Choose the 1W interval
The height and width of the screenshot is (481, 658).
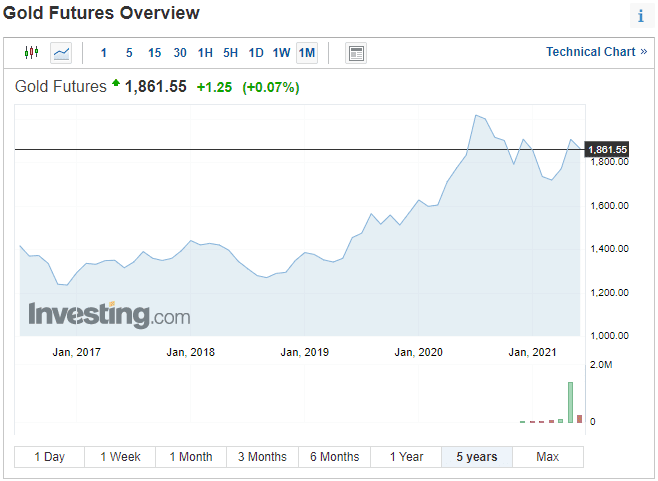pos(281,53)
